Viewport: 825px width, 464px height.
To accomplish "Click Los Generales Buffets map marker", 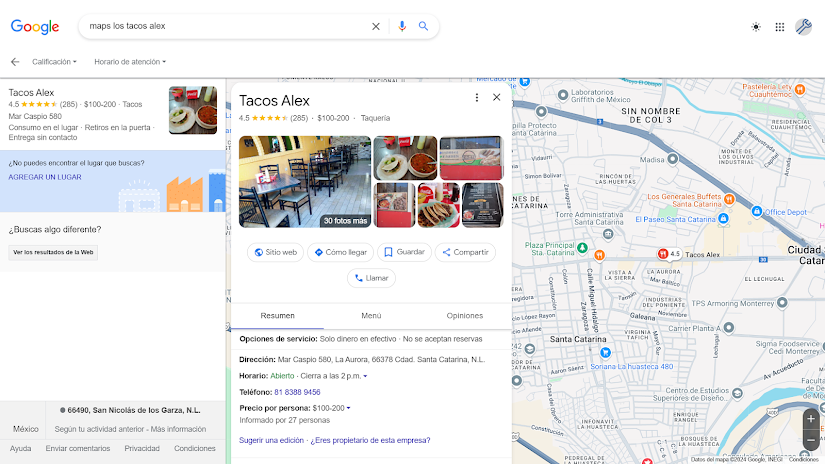I will [x=729, y=199].
